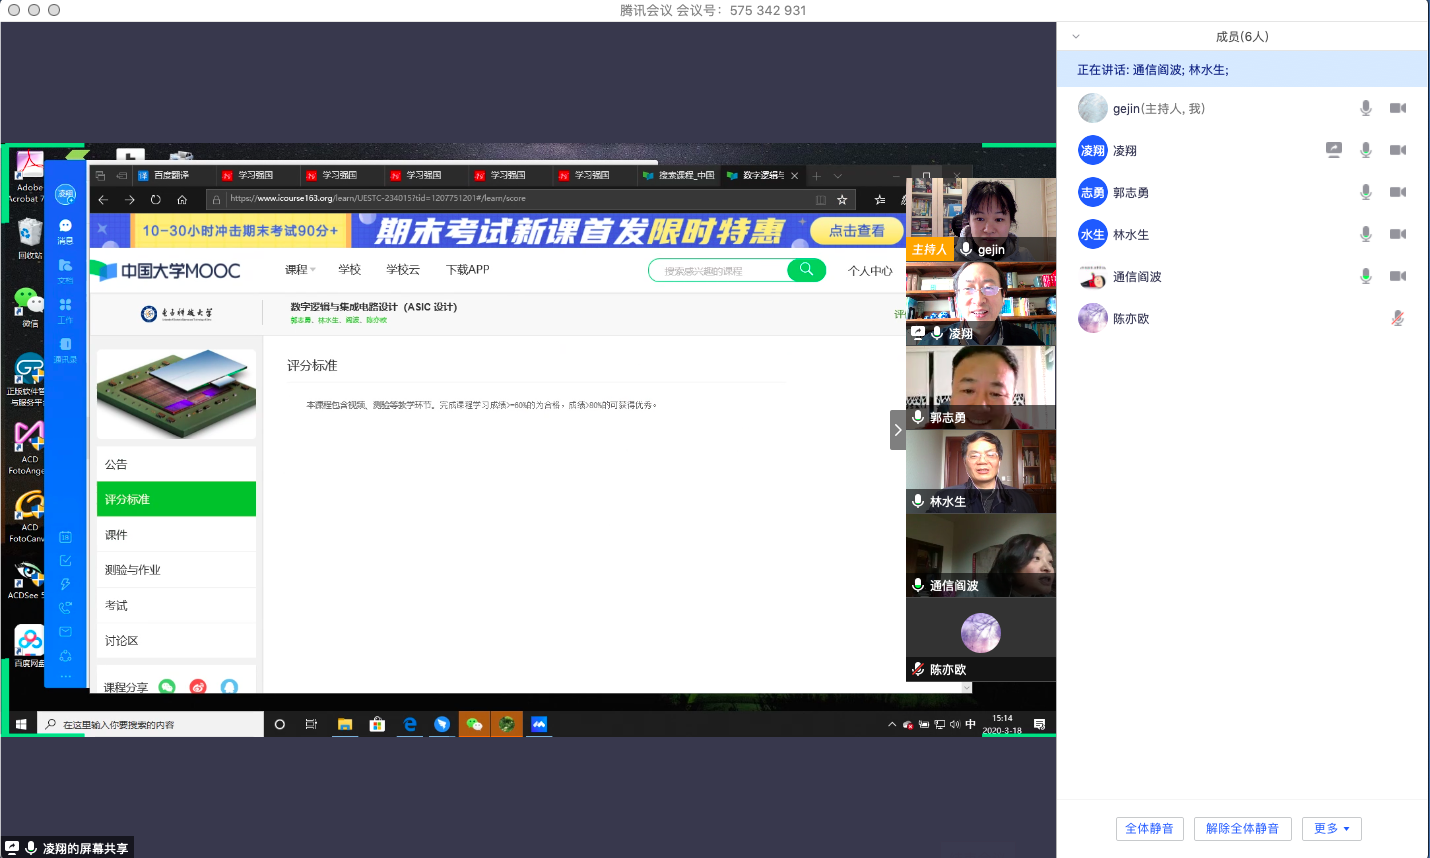Click the screen-share icon beside 凌翔

[x=1333, y=150]
